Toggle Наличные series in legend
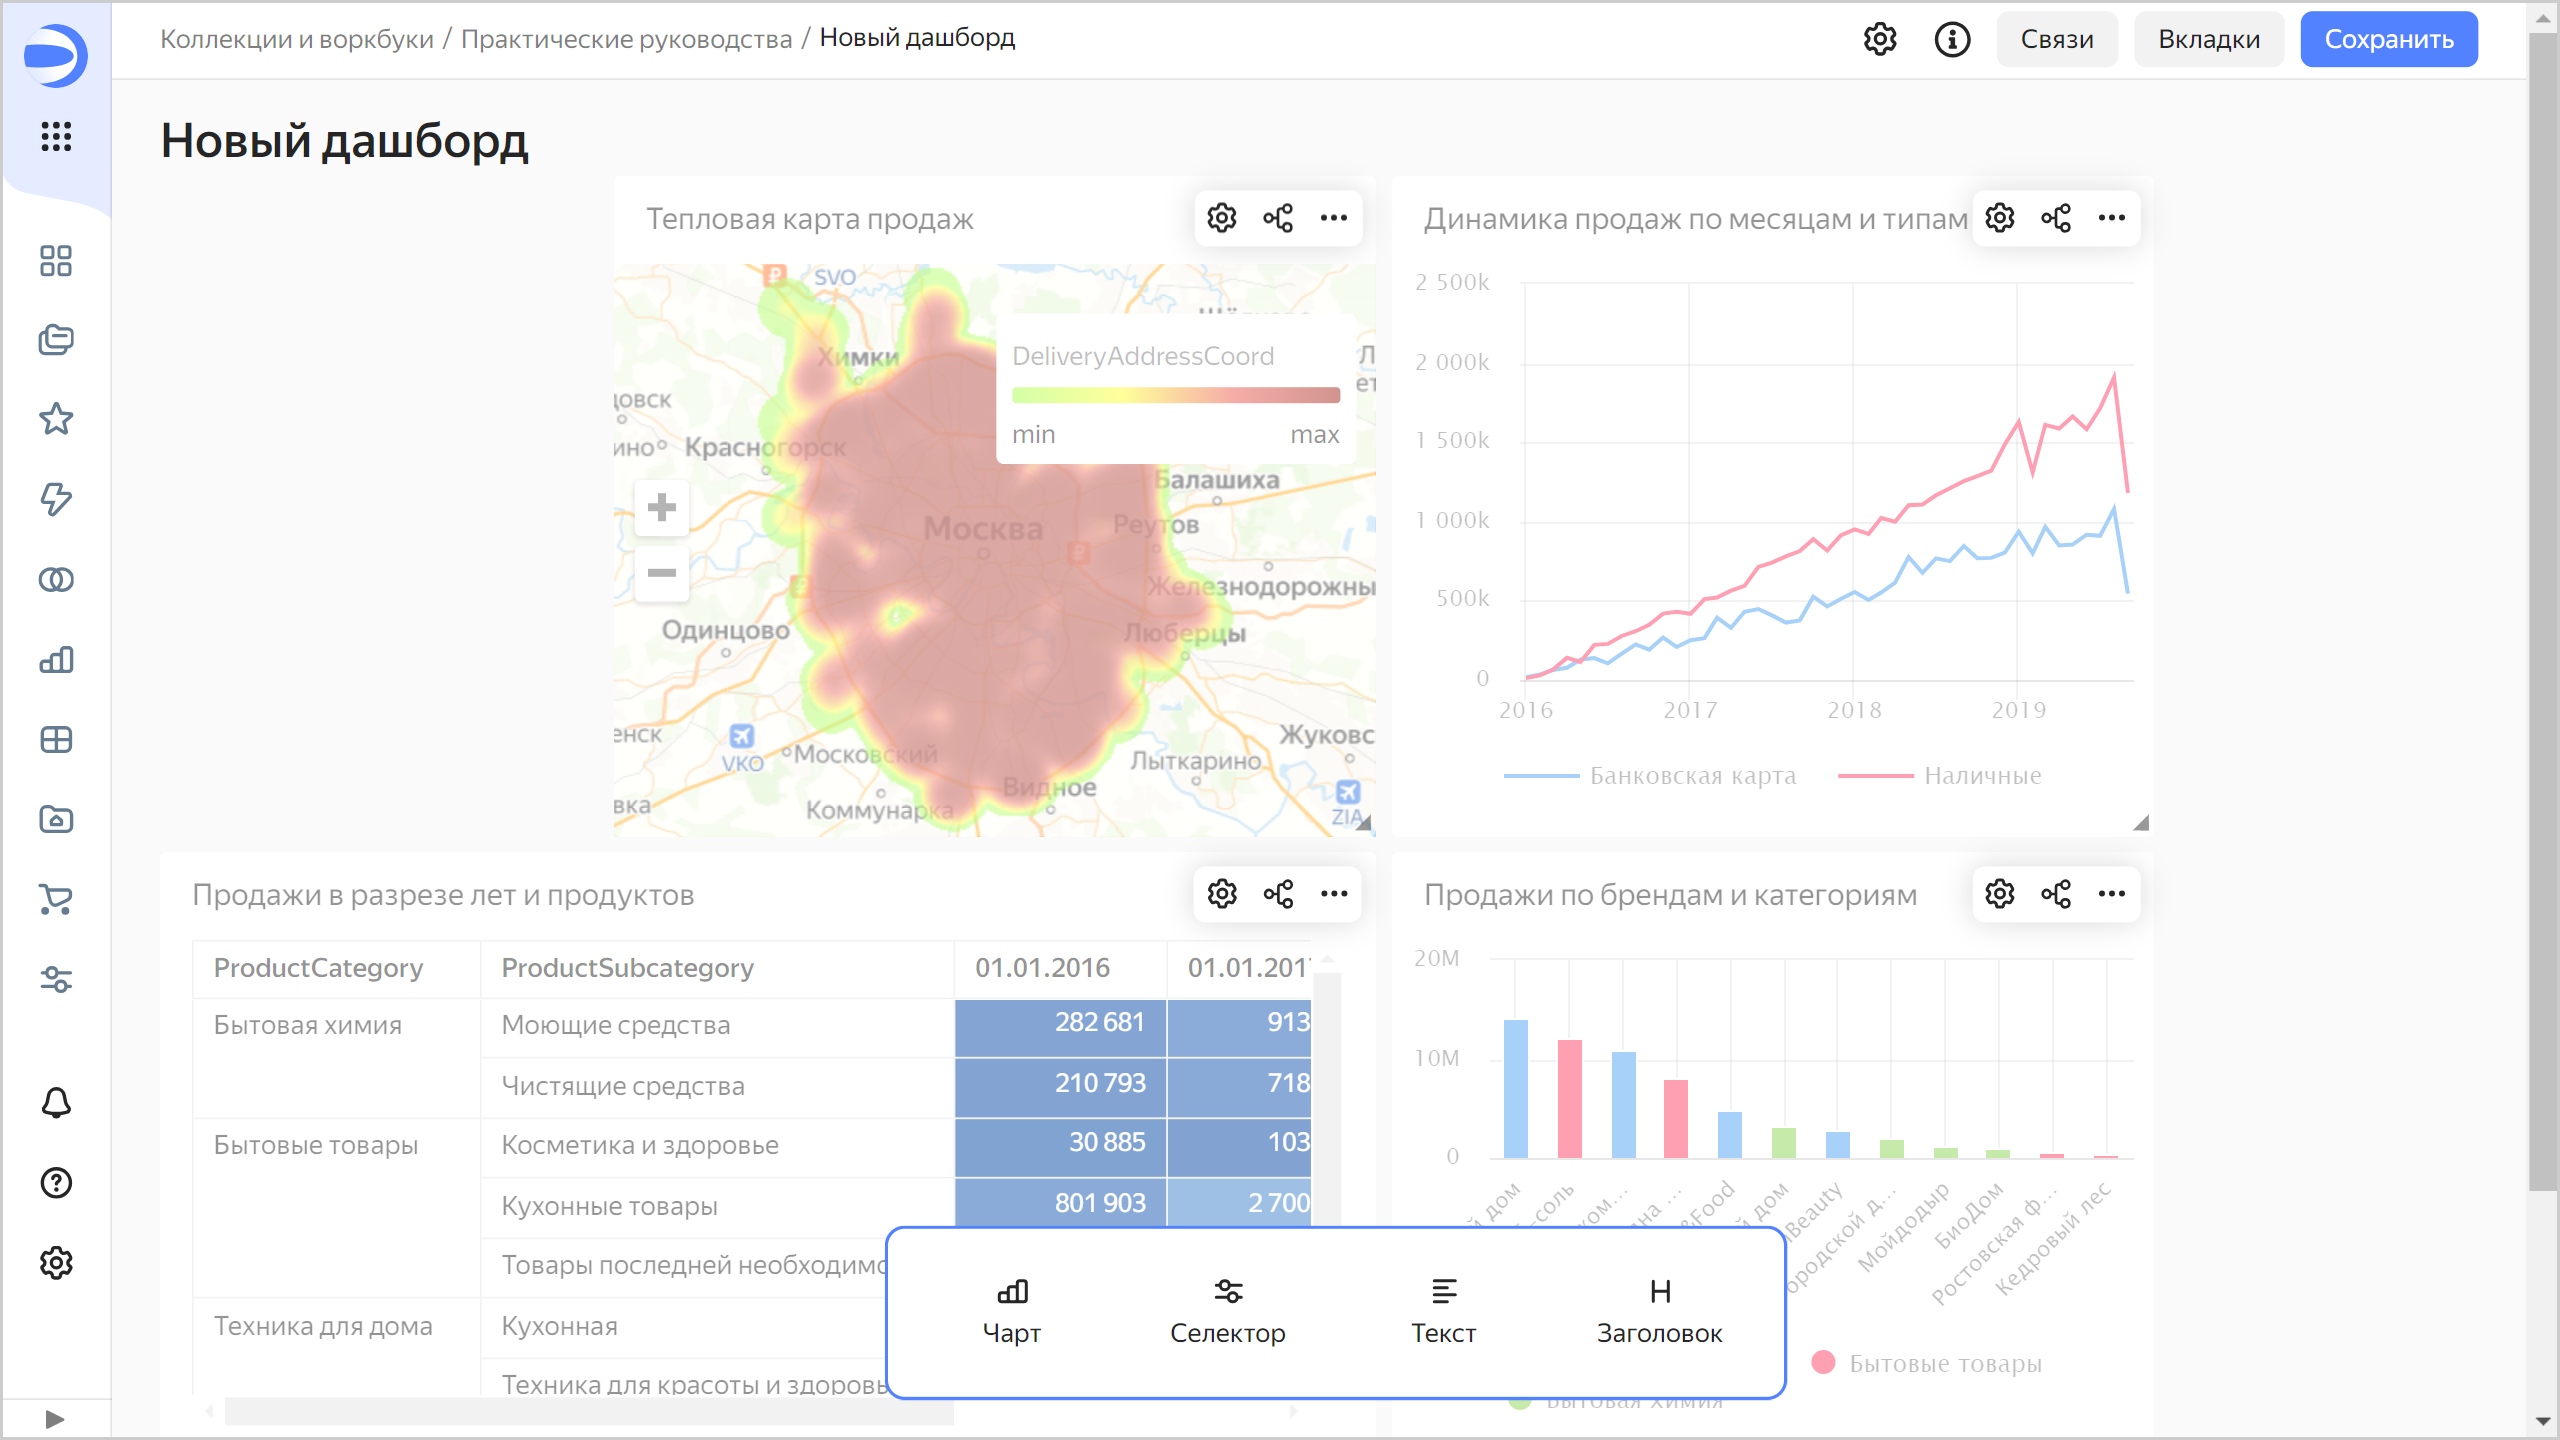The width and height of the screenshot is (2560, 1440). pyautogui.click(x=1982, y=776)
